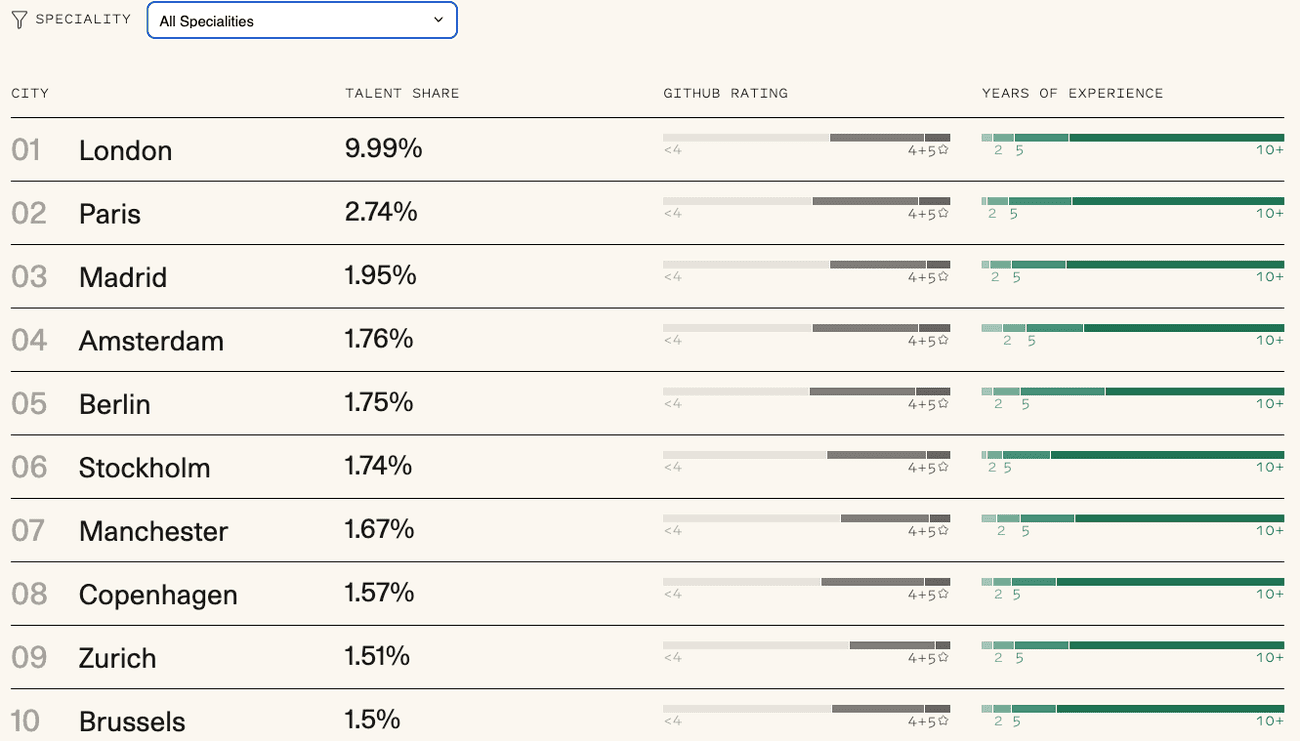
Task: Open the Amsterdam city entry
Action: (151, 341)
